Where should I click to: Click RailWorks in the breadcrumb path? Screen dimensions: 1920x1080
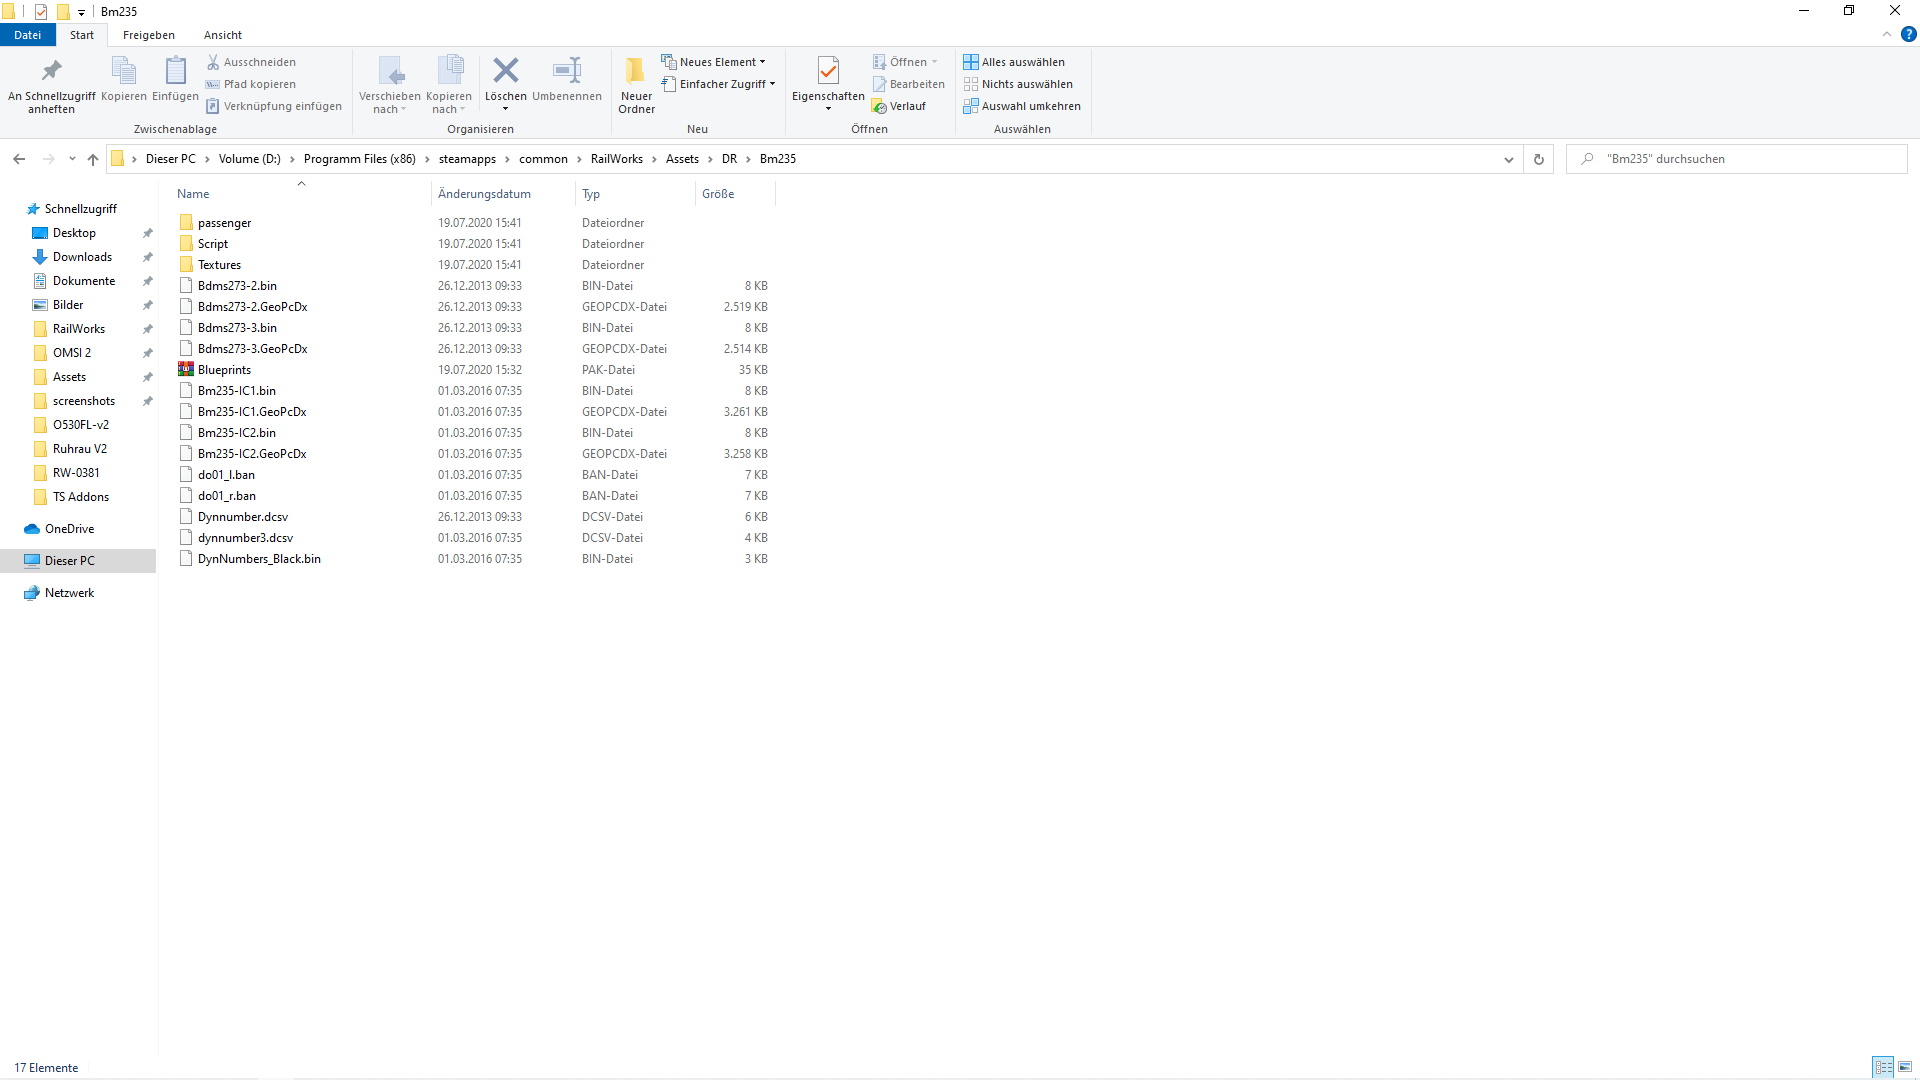click(616, 159)
